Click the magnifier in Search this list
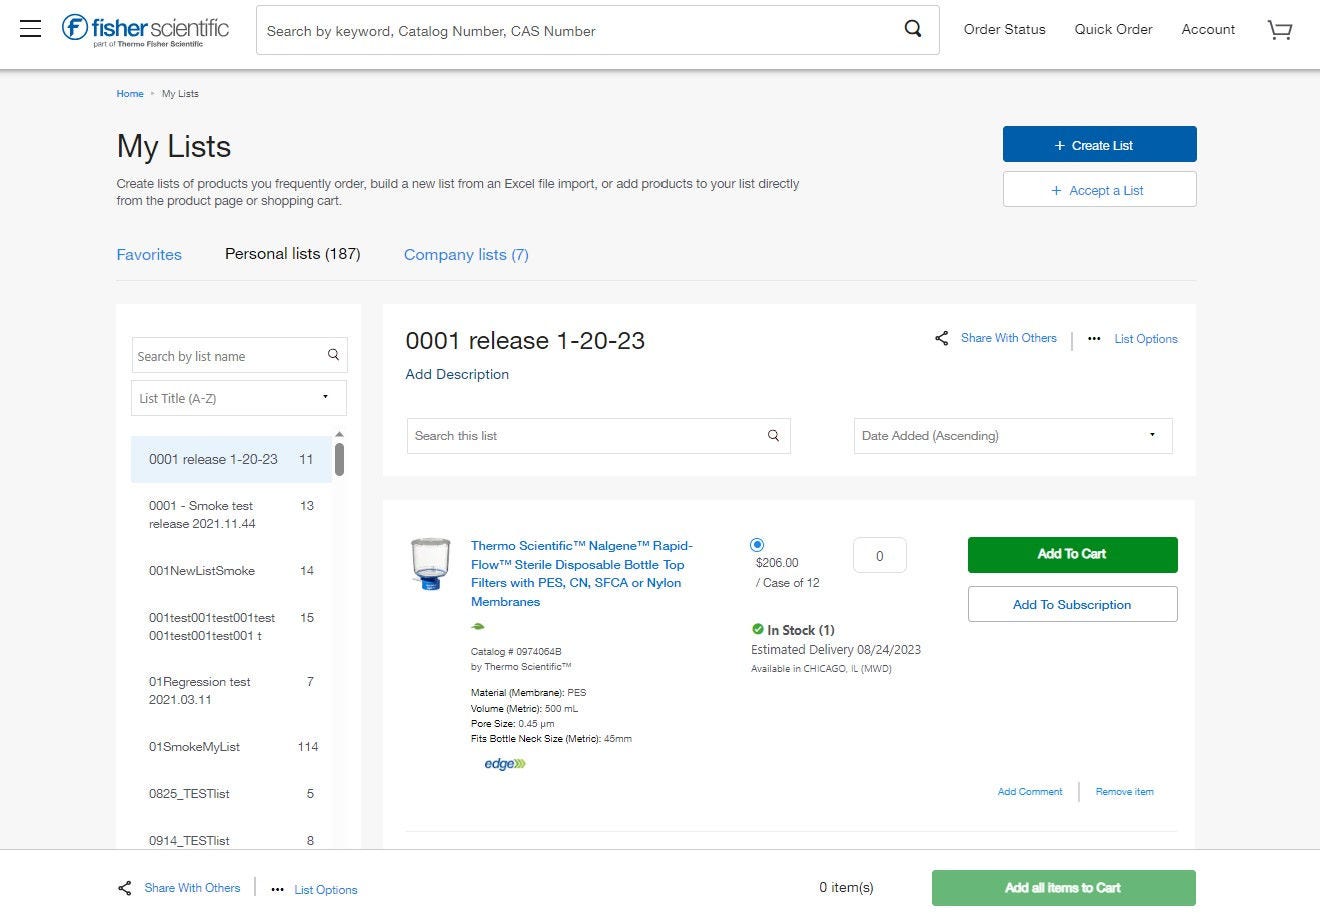The image size is (1320, 917). click(773, 435)
